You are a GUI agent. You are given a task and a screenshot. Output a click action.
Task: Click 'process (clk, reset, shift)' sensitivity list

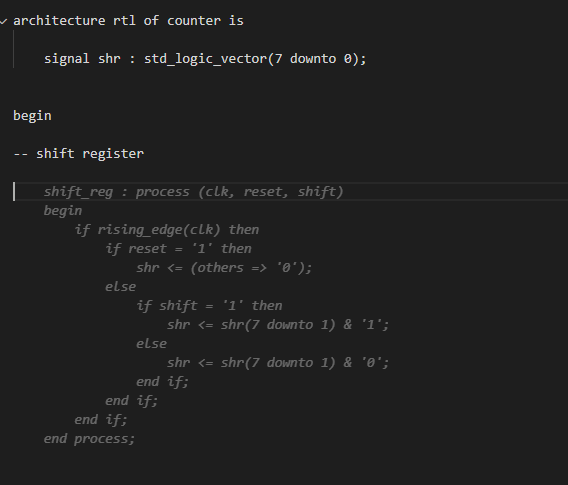pyautogui.click(x=239, y=192)
